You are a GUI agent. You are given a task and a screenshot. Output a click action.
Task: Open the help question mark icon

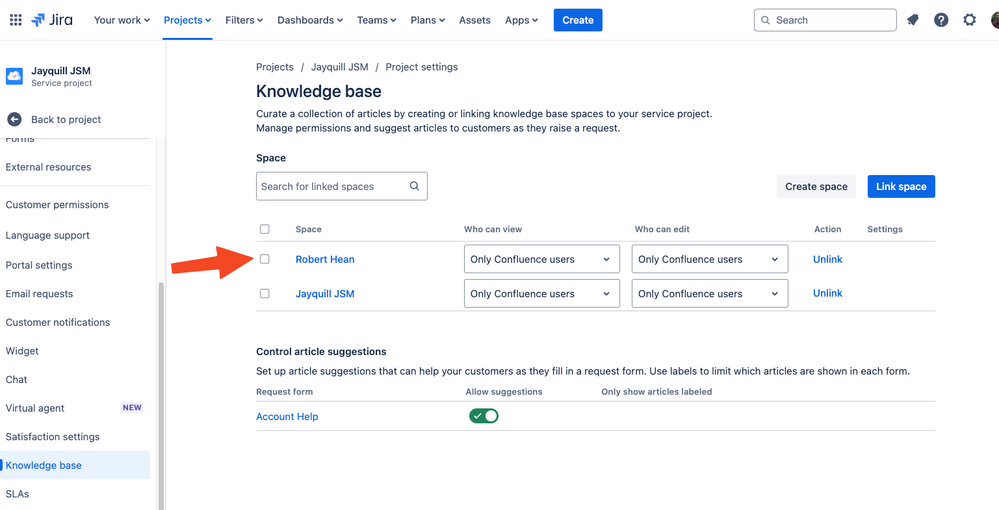point(941,20)
